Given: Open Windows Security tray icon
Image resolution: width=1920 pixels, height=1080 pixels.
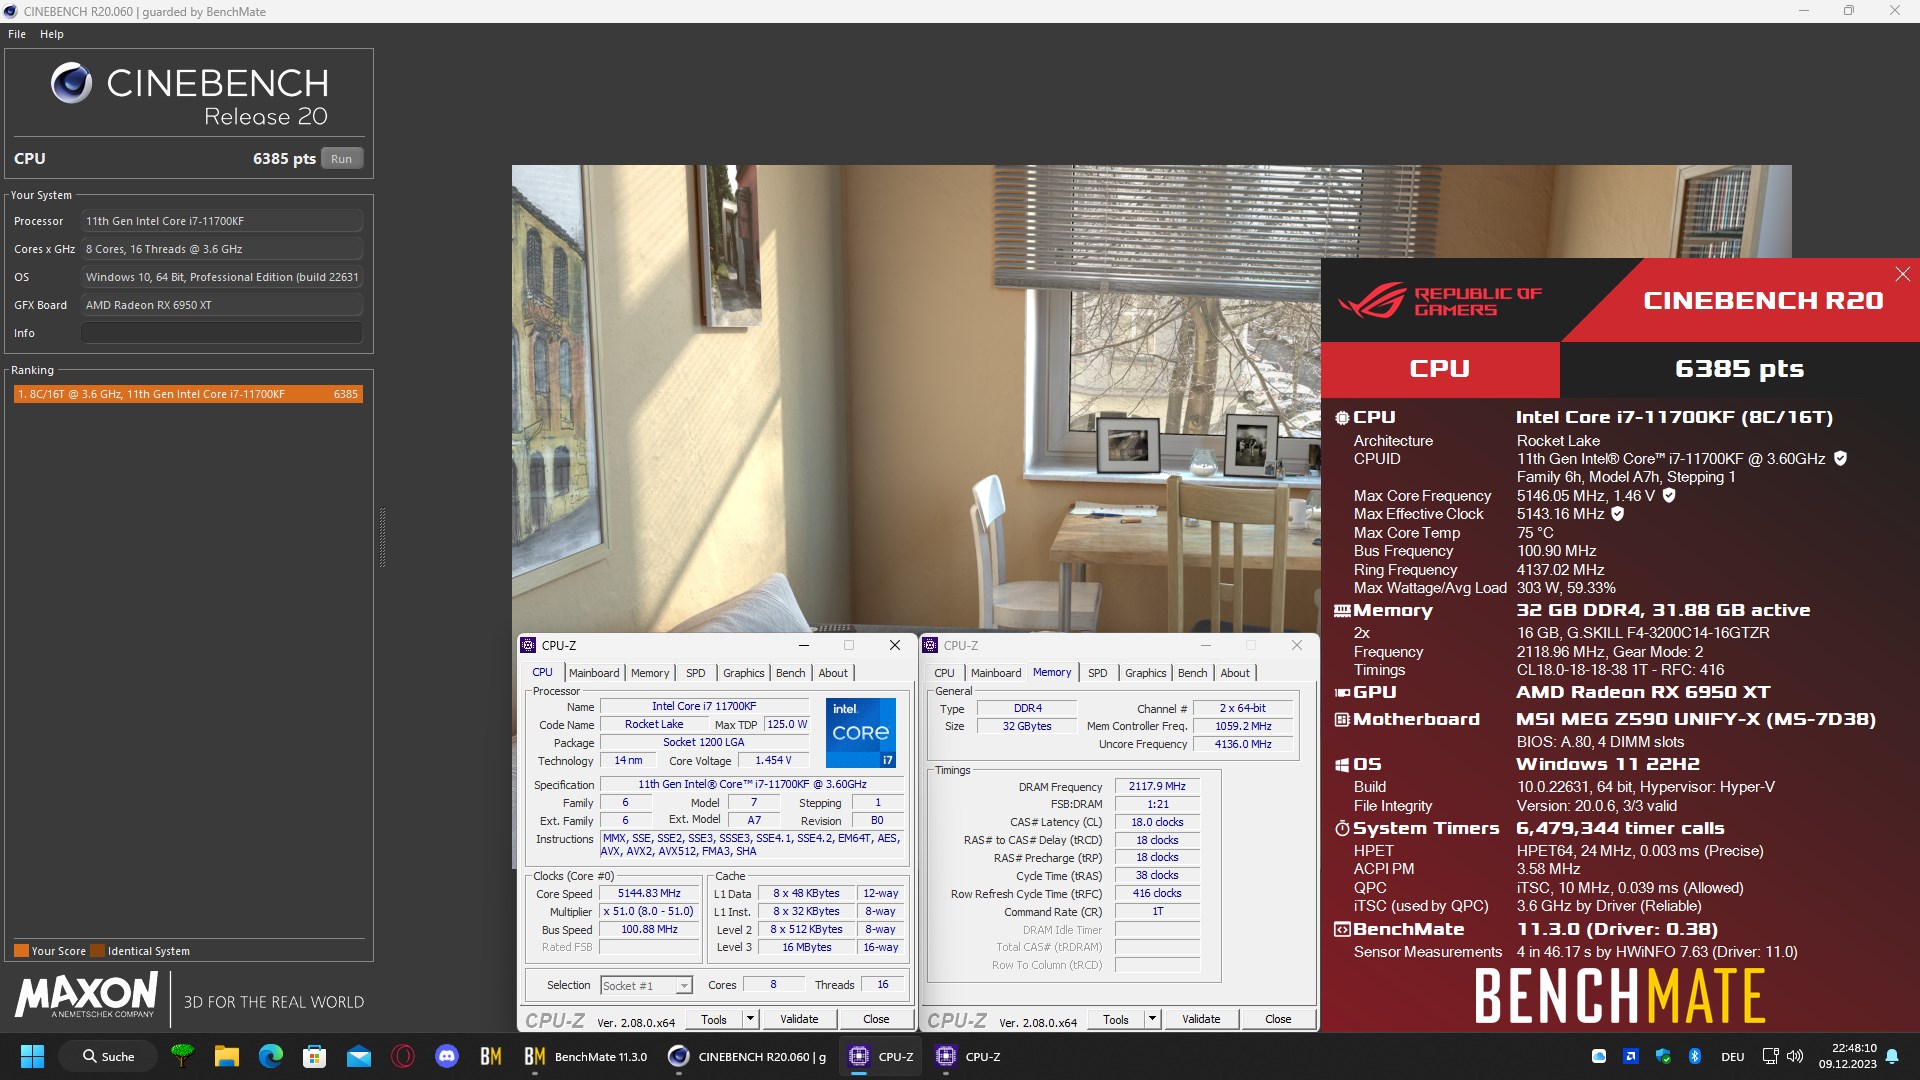Looking at the screenshot, I should 1663,1056.
